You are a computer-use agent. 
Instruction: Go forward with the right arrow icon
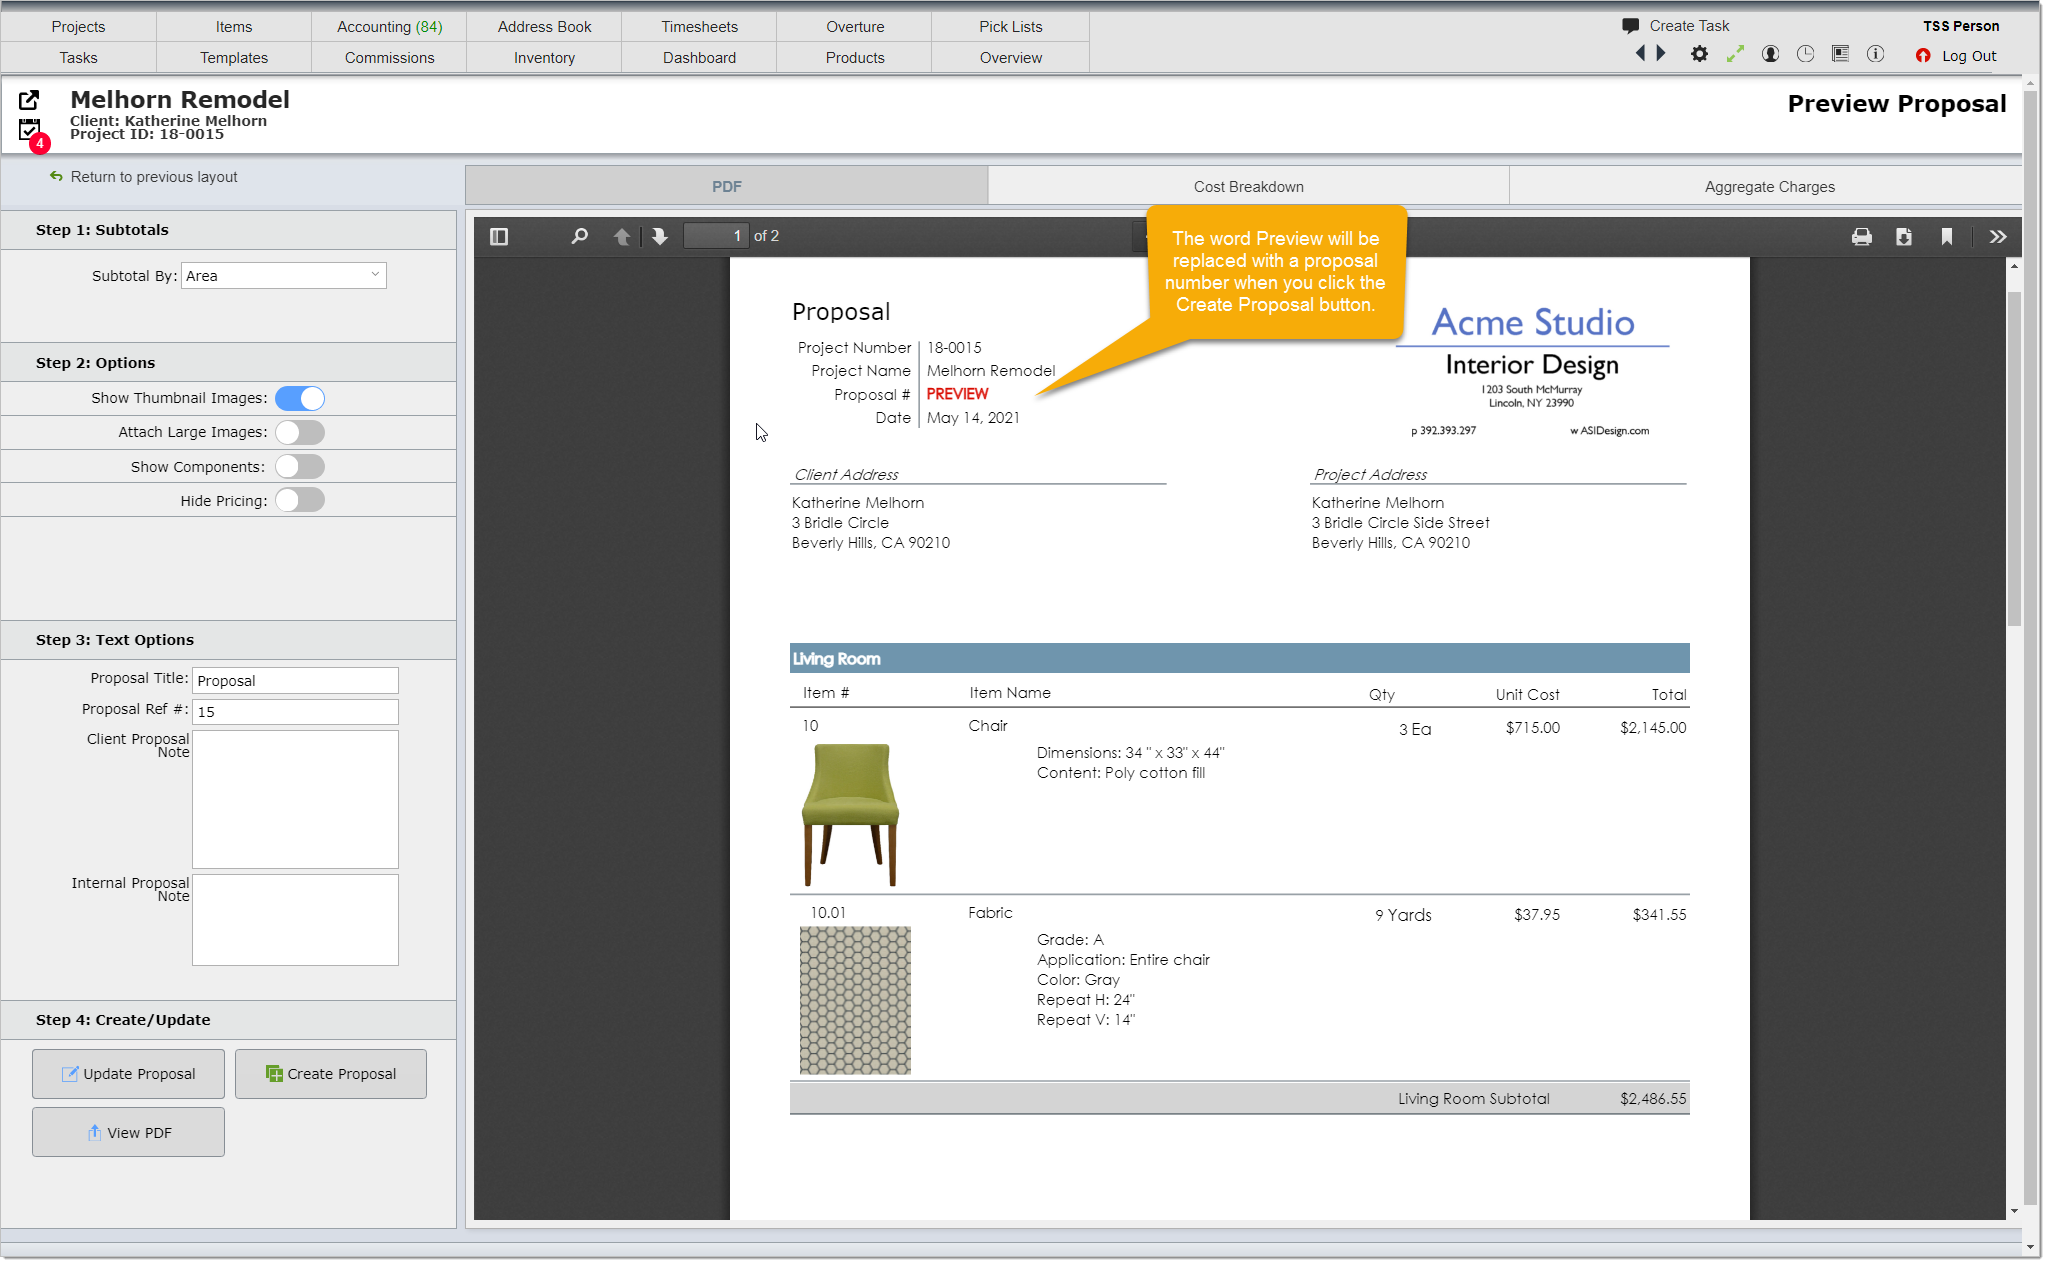pyautogui.click(x=1661, y=54)
